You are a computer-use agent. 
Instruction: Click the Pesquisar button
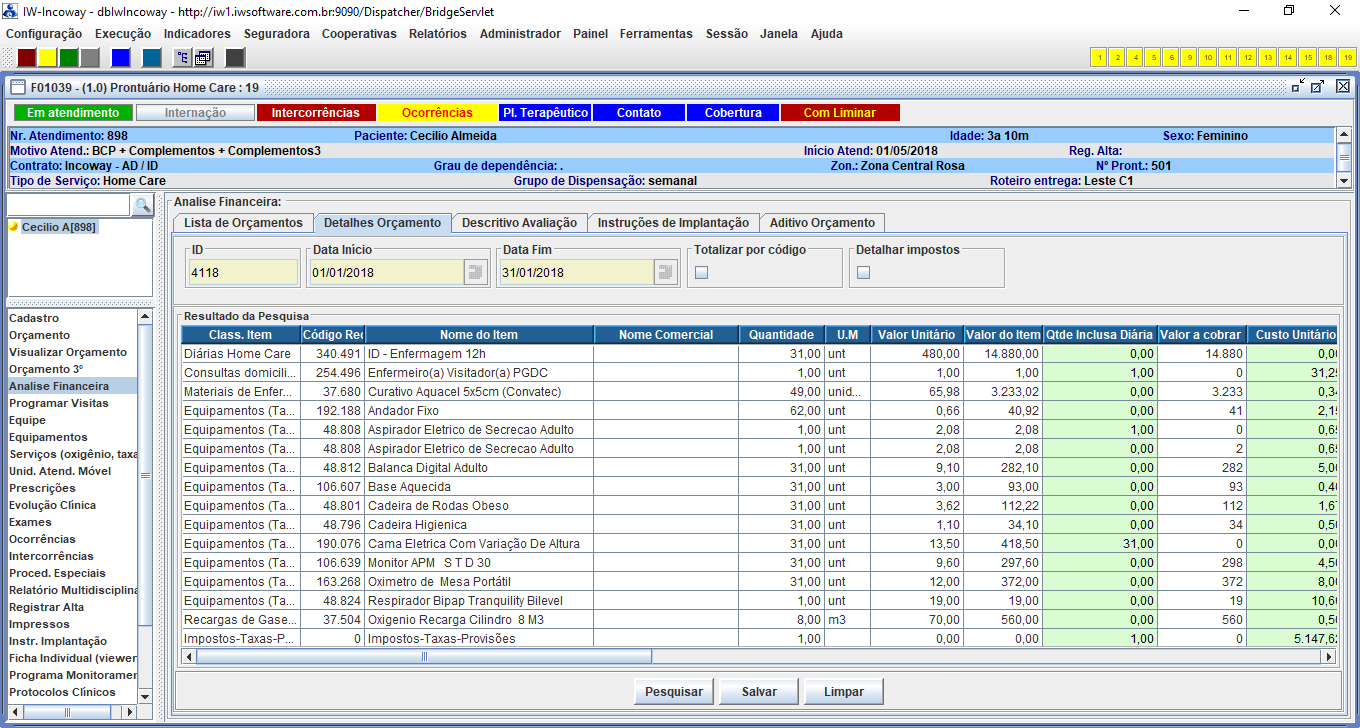673,692
